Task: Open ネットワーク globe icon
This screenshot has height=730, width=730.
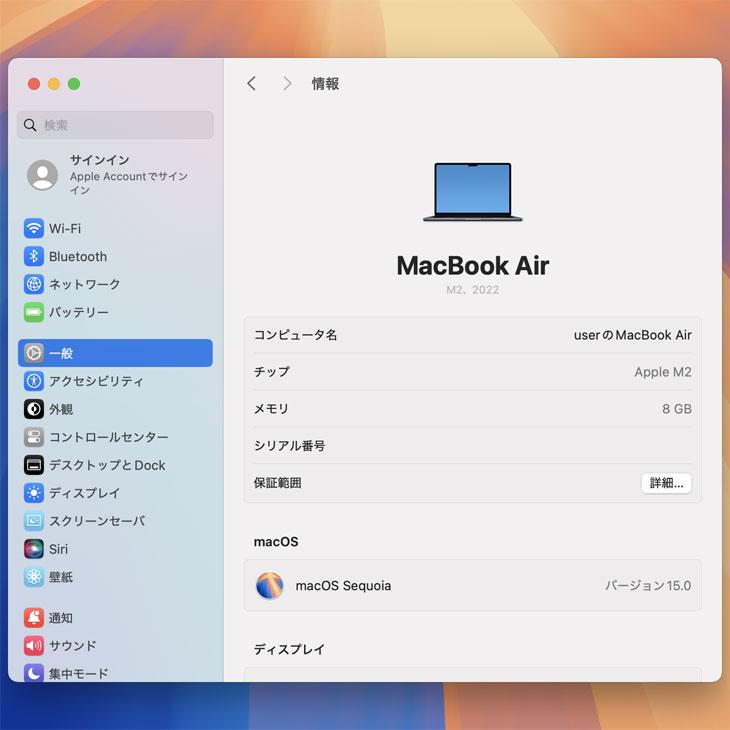Action: pos(34,284)
